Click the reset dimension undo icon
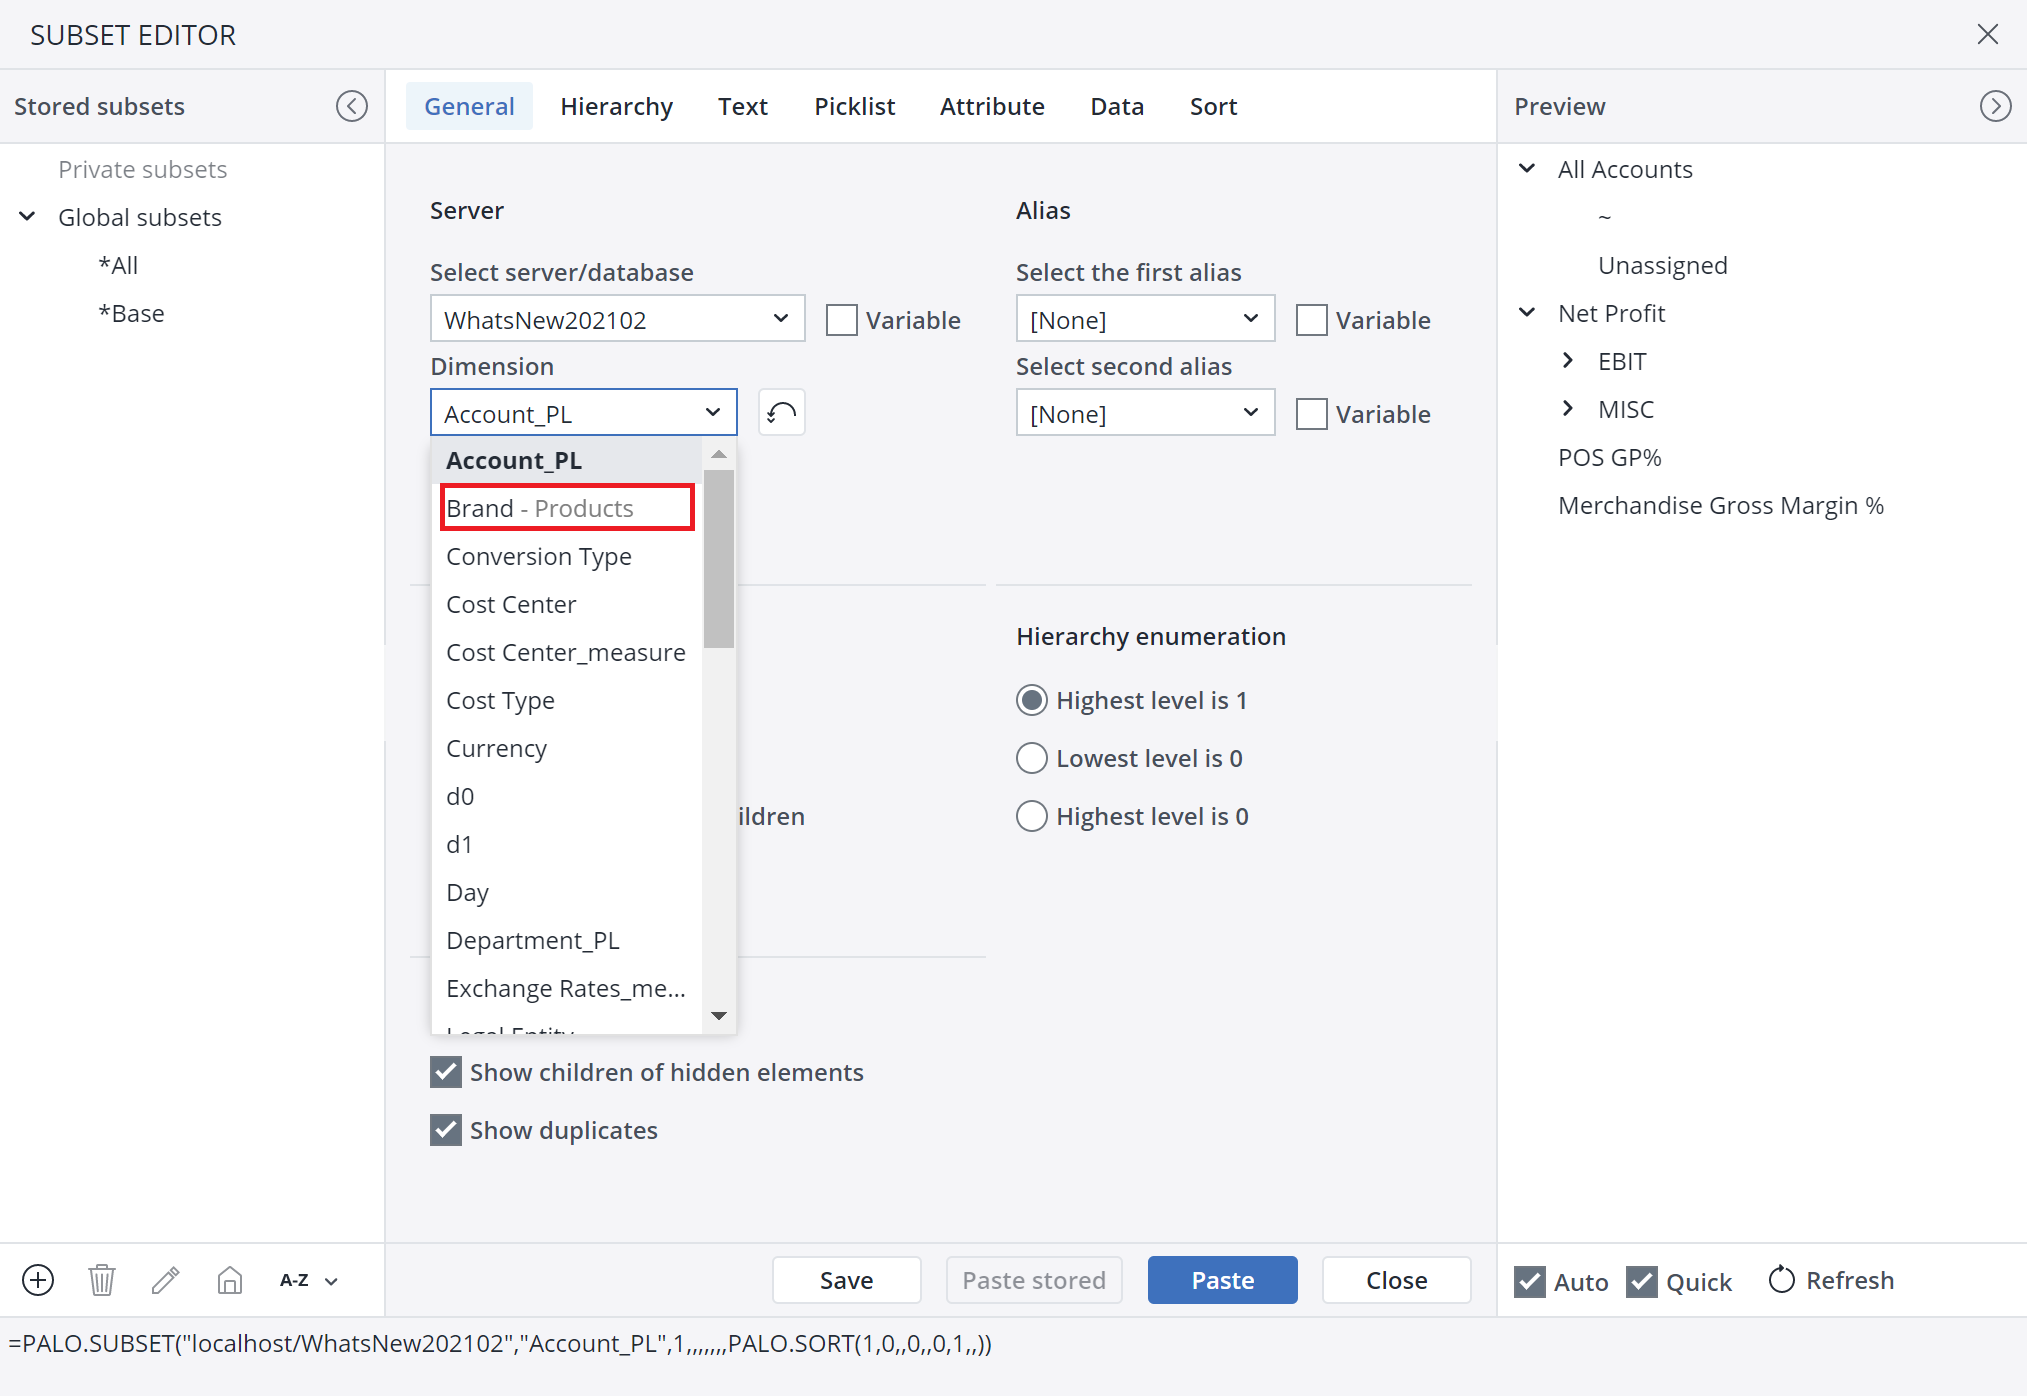This screenshot has width=2027, height=1396. tap(781, 413)
